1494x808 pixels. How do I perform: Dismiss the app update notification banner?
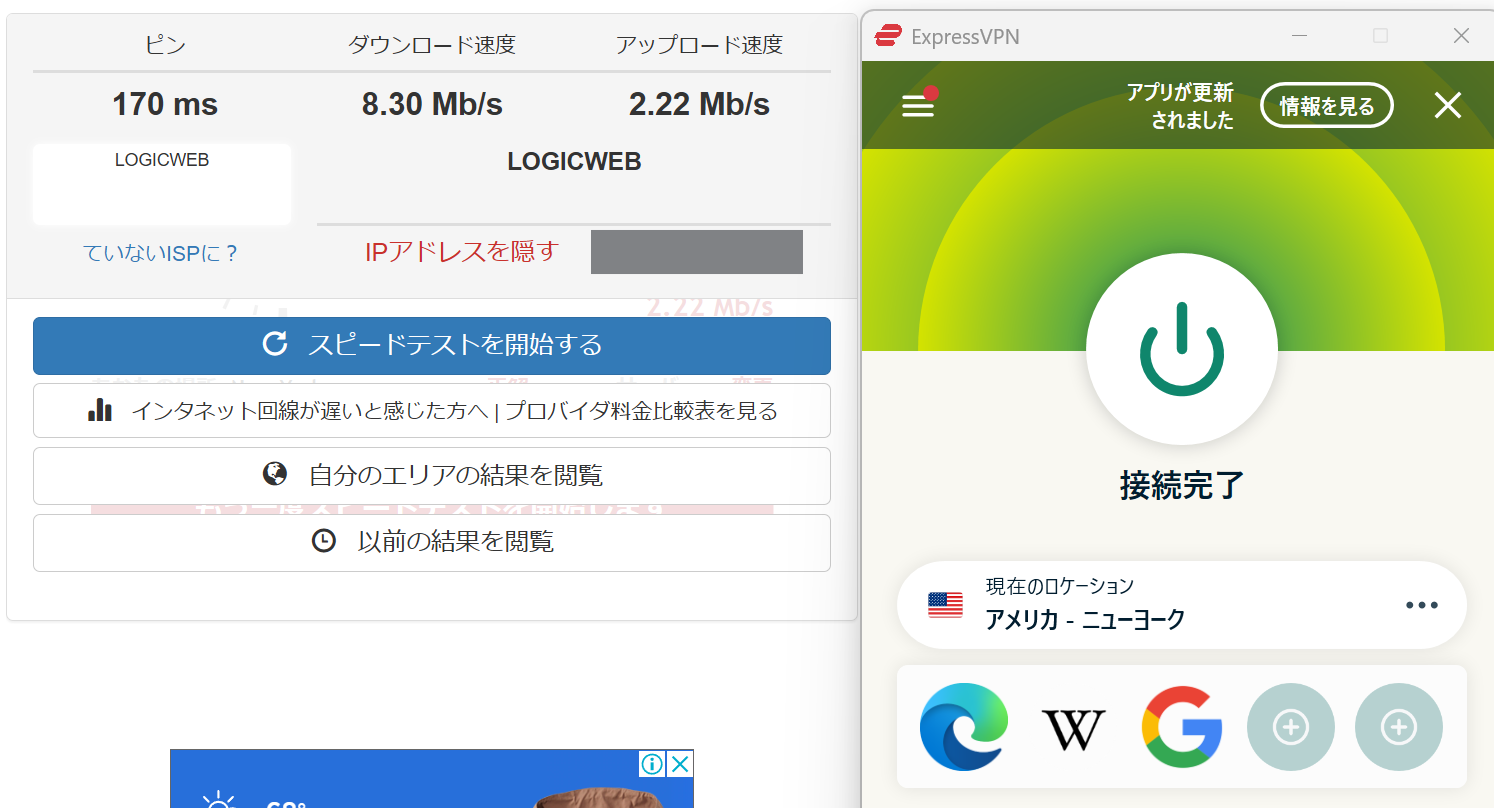tap(1447, 106)
